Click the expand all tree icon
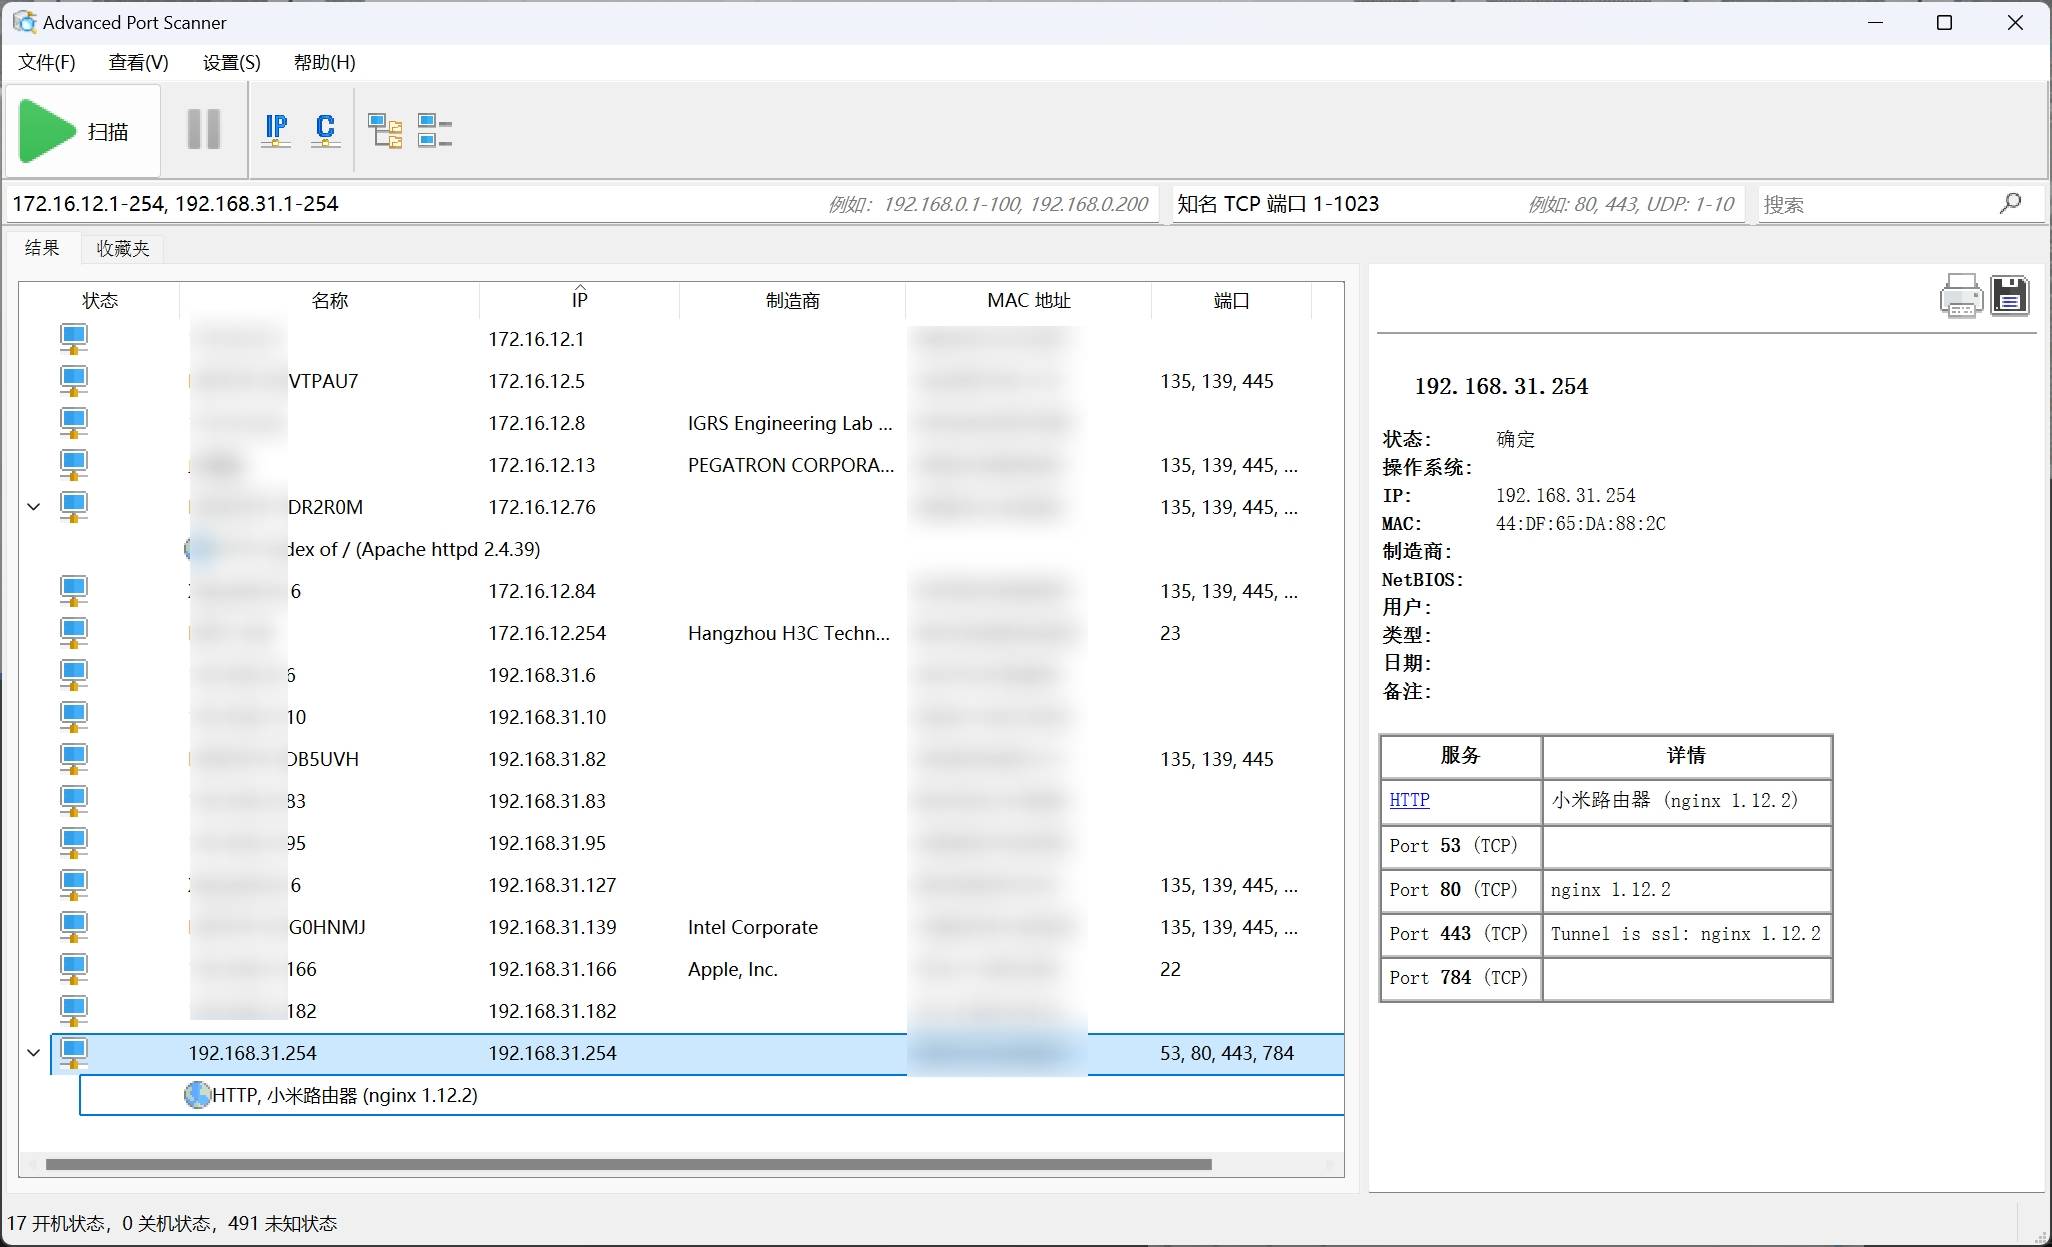 tap(385, 130)
